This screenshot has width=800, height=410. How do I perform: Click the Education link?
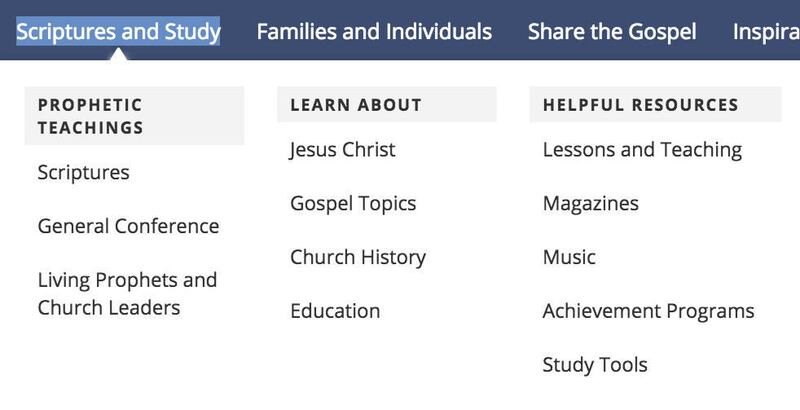coord(335,311)
